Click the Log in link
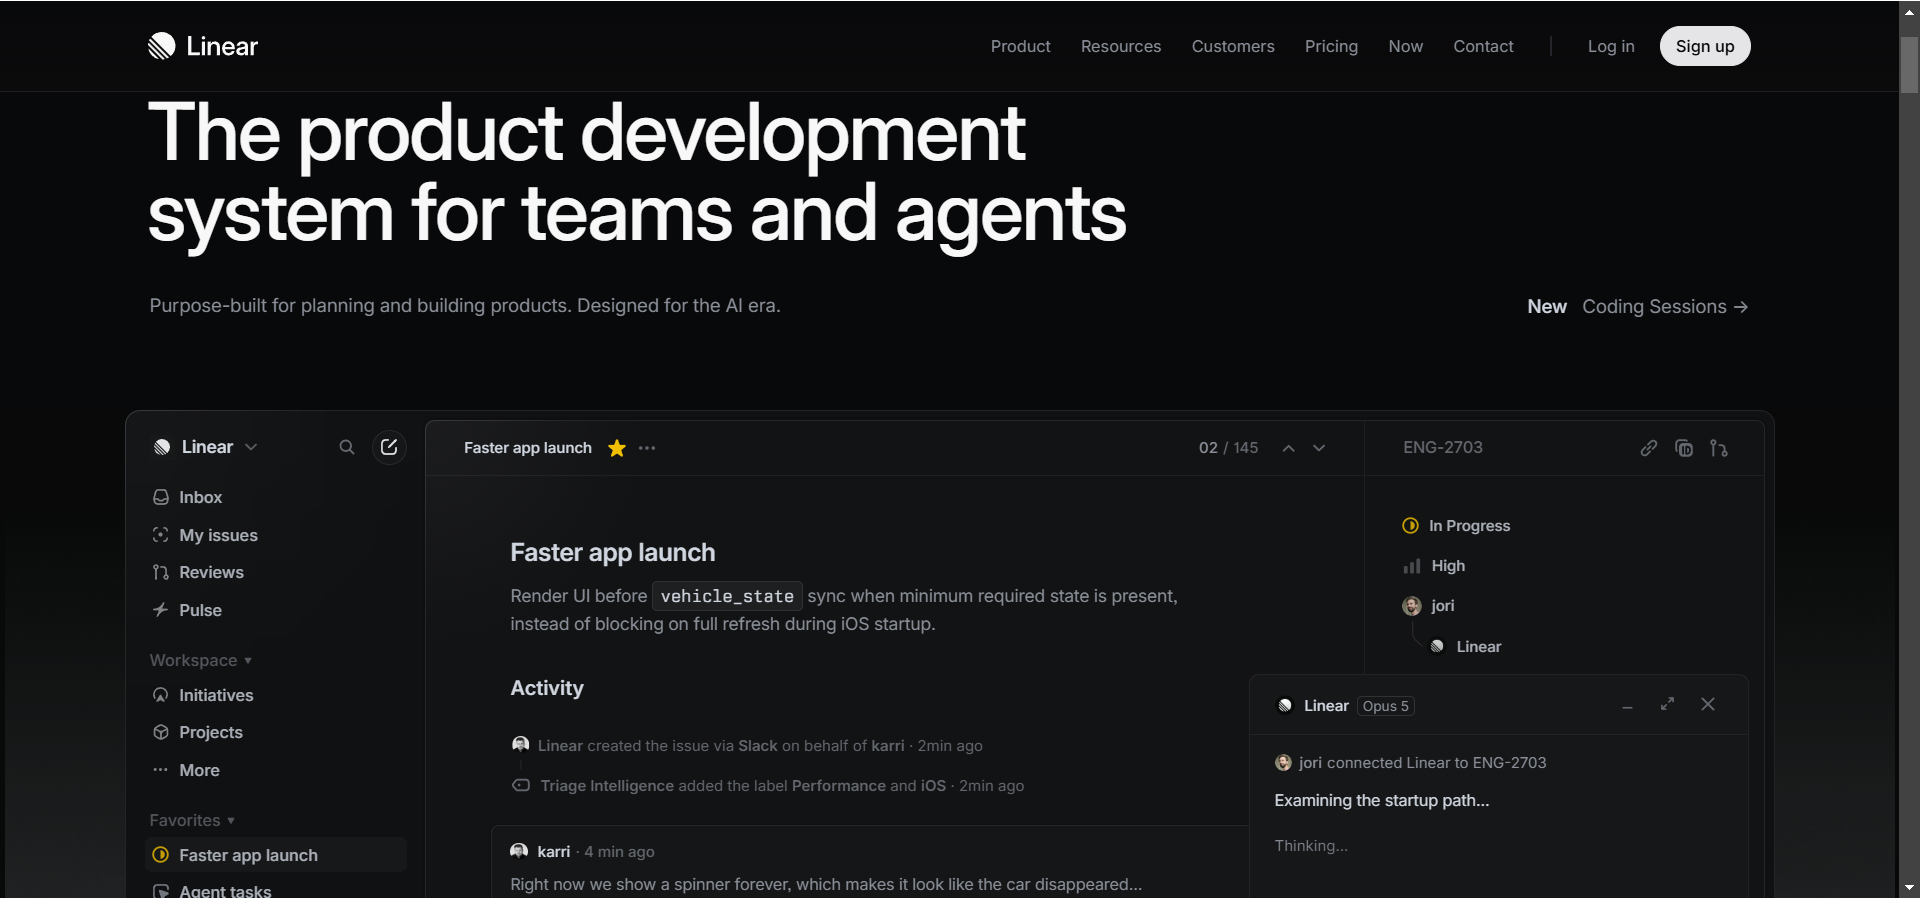The width and height of the screenshot is (1920, 898). pos(1611,46)
